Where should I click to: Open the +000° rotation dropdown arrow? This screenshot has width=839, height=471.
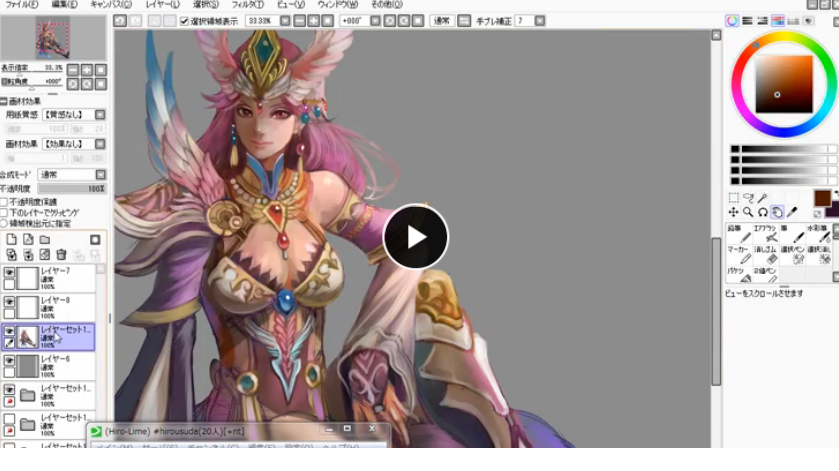point(375,21)
